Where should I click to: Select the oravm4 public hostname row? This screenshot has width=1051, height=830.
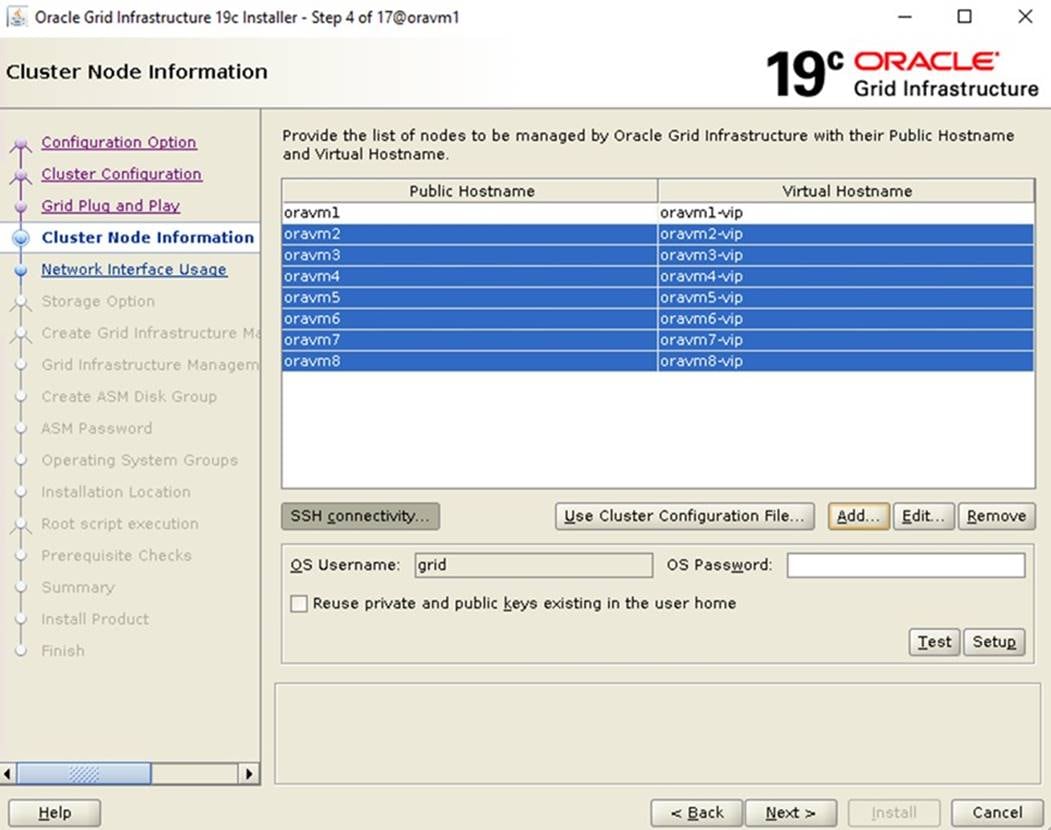470,276
